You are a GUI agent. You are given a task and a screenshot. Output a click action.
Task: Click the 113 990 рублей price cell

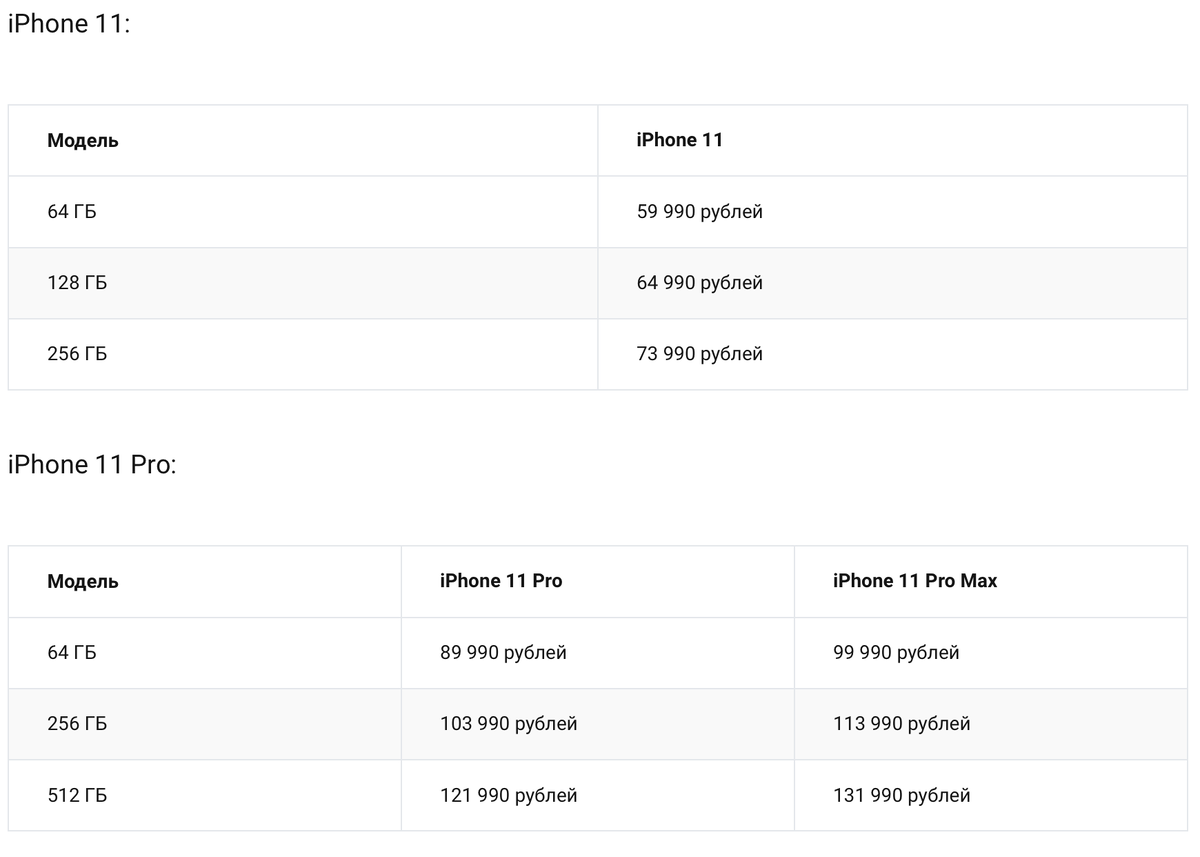[901, 724]
